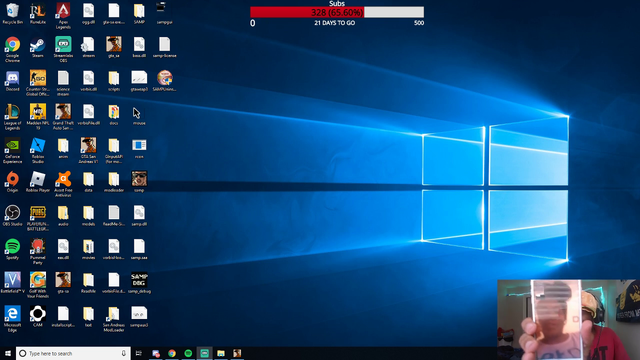Select the Battlefield V shortcut

pyautogui.click(x=13, y=283)
